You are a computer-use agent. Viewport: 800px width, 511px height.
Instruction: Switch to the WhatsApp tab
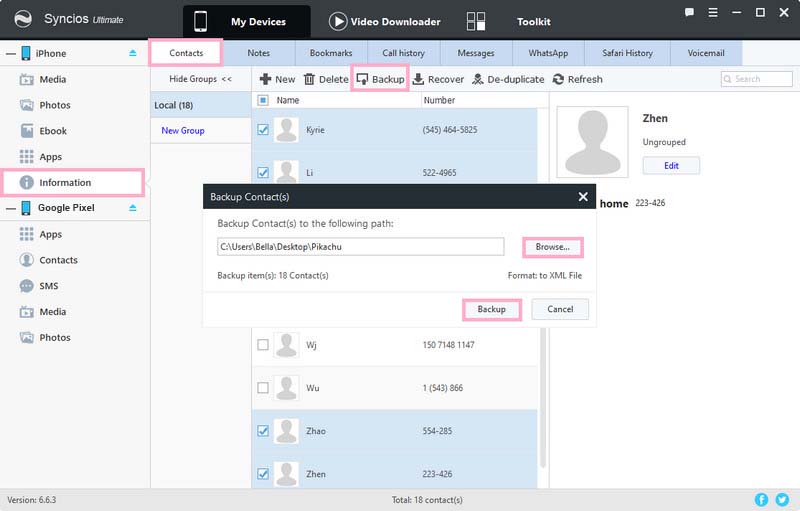[548, 53]
